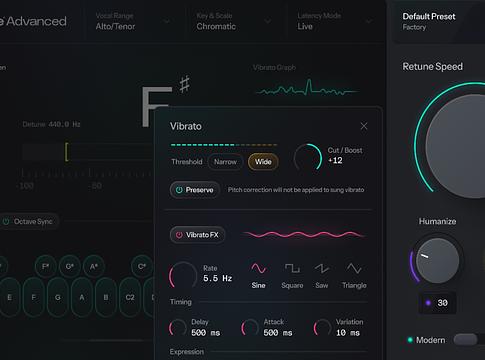Image resolution: width=485 pixels, height=360 pixels.
Task: Click the 10 ms Variation value
Action: (348, 333)
